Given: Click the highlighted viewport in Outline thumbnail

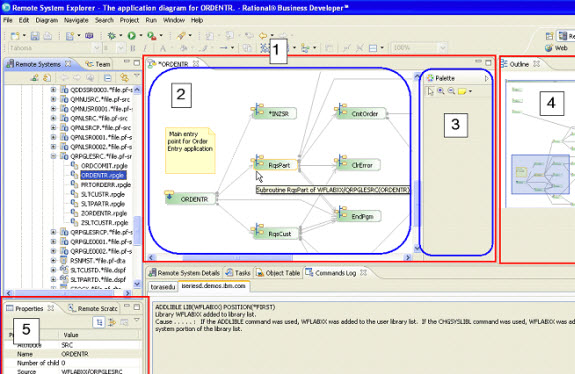Looking at the screenshot, I should click(x=541, y=174).
